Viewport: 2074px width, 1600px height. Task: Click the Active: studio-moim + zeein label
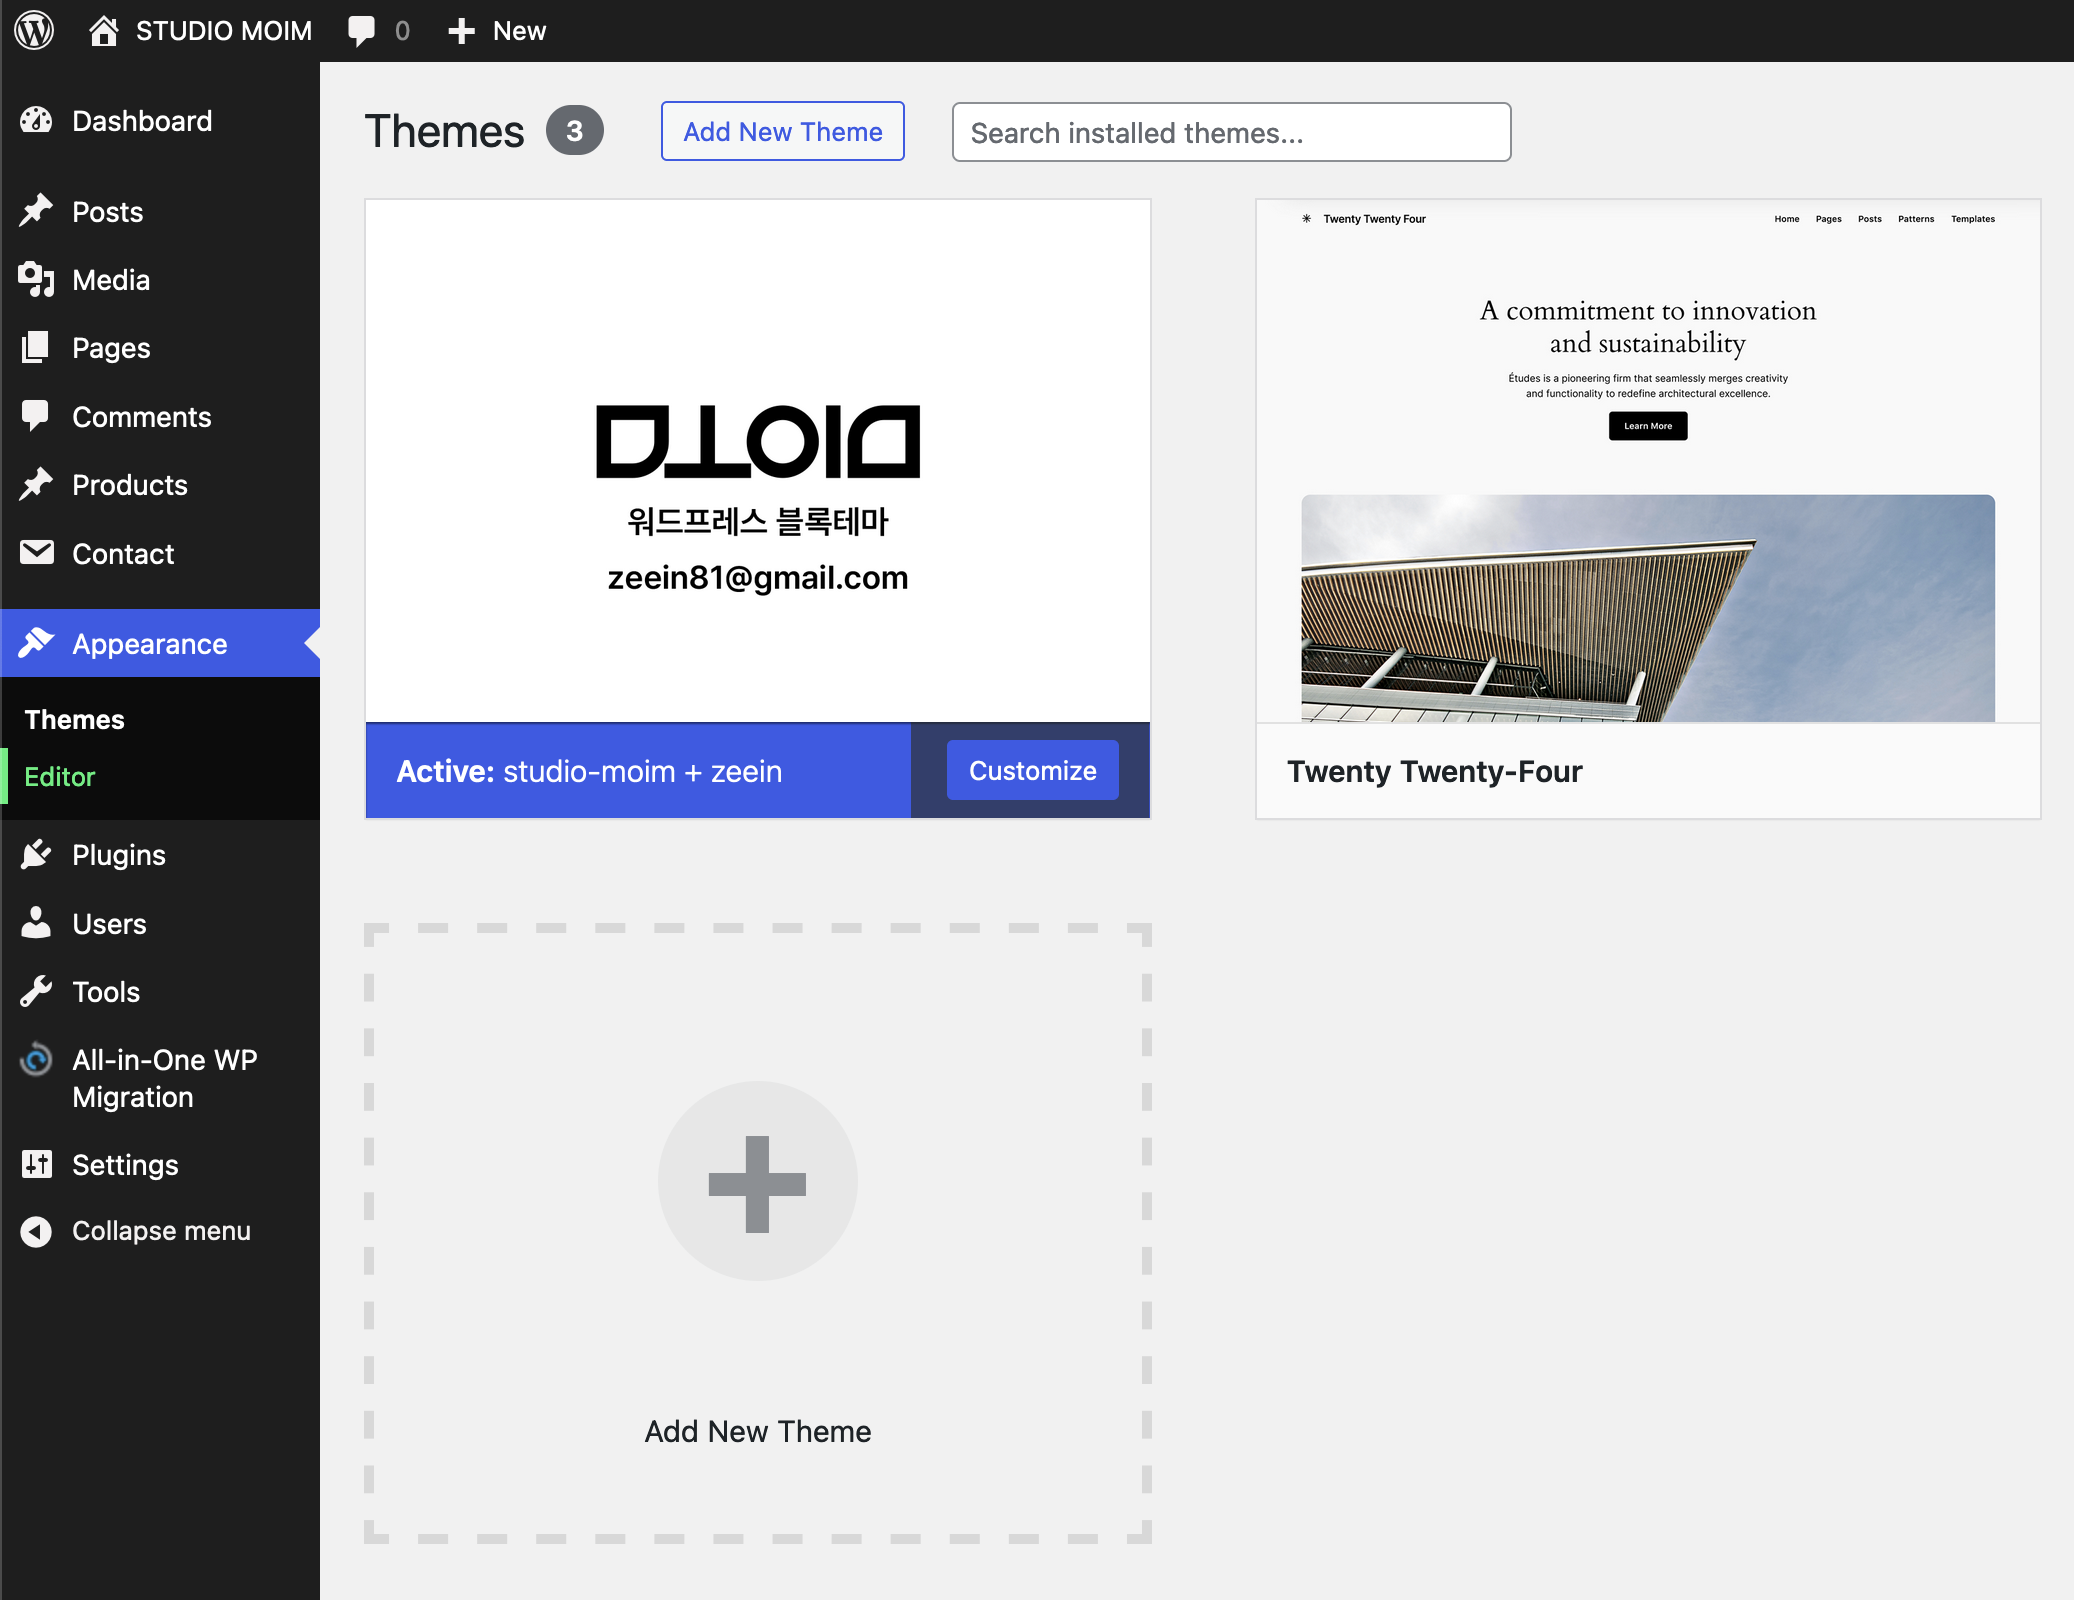point(589,771)
